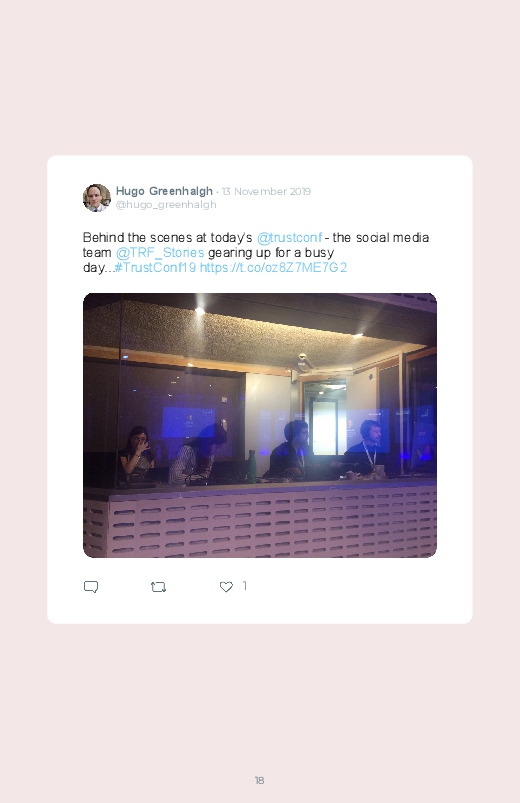Open the @TRF_Stories mention link
520x803 pixels.
click(x=160, y=252)
